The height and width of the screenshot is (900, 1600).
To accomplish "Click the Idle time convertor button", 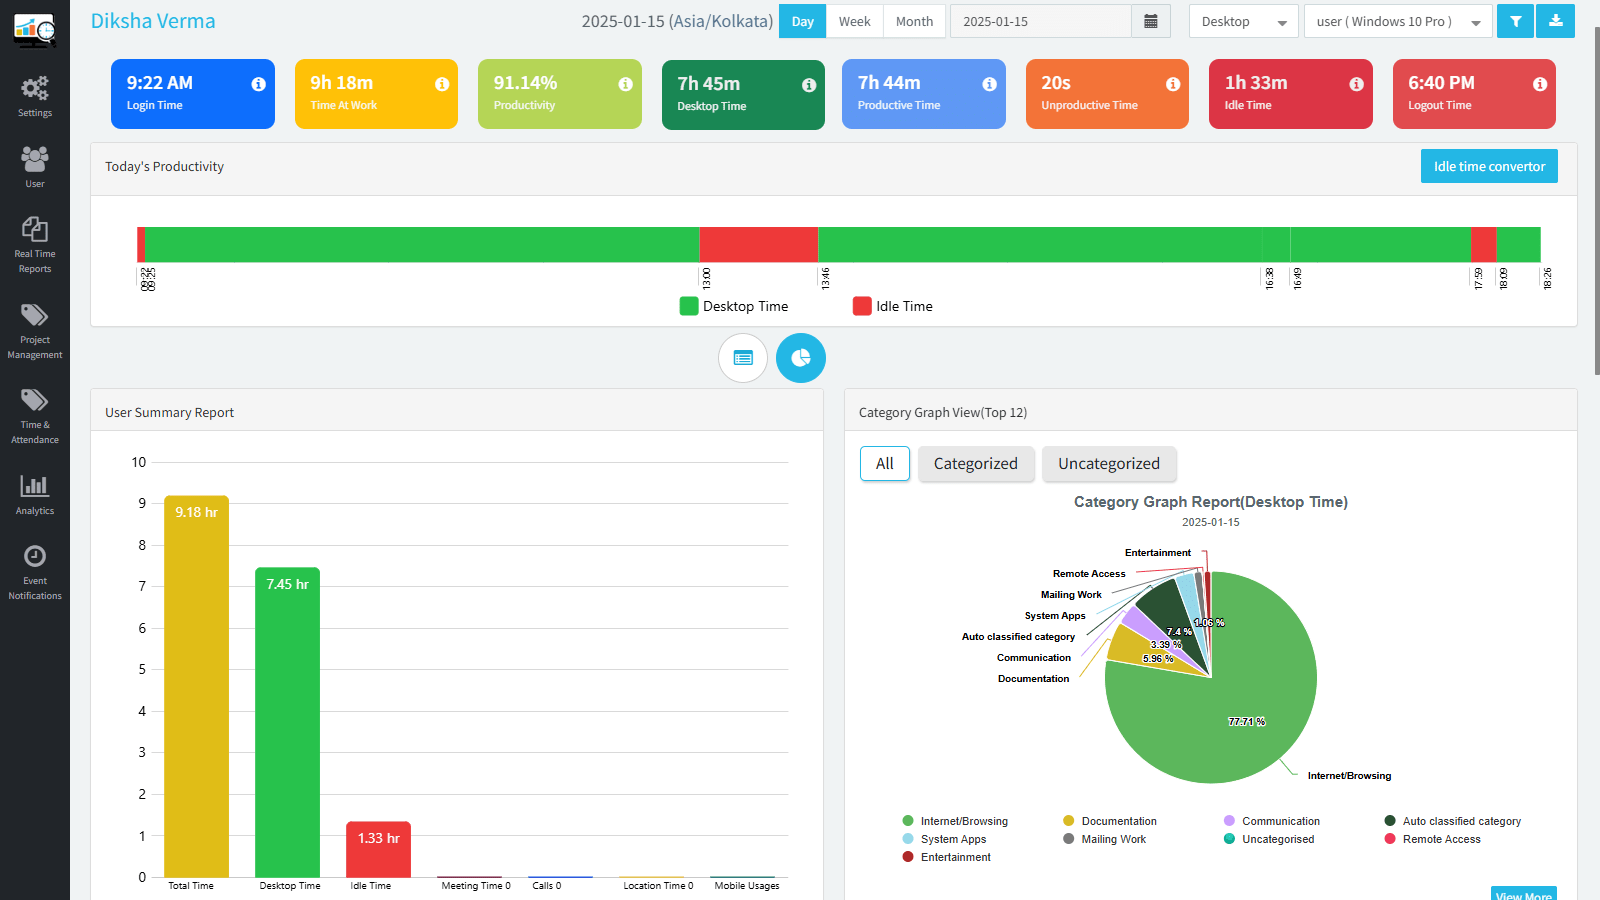I will tap(1489, 166).
